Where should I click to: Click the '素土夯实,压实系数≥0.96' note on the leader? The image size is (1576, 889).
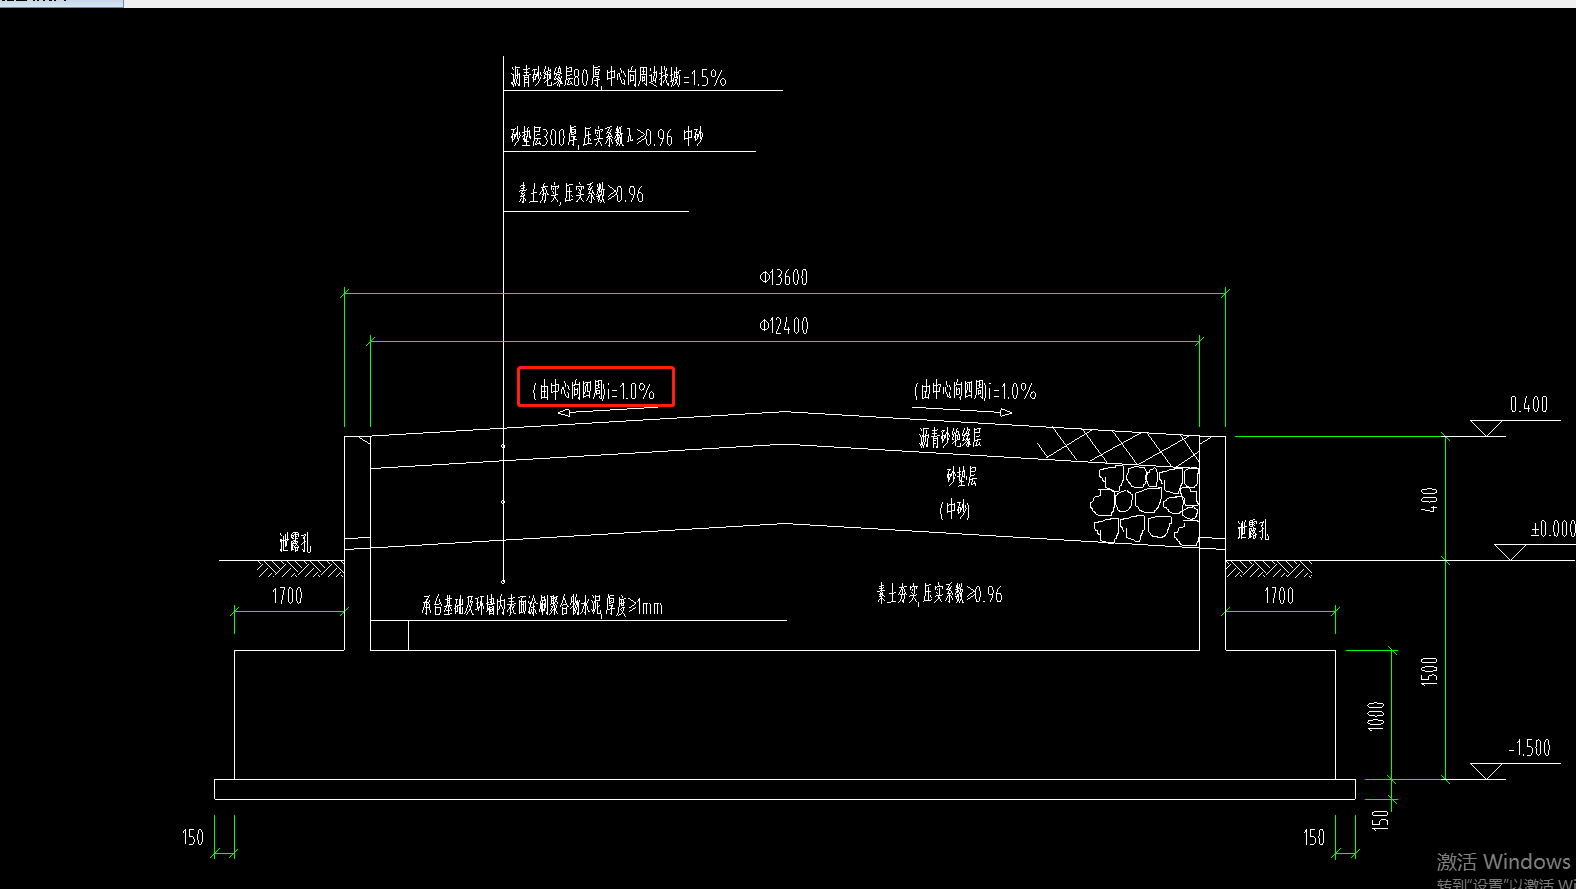coord(581,194)
